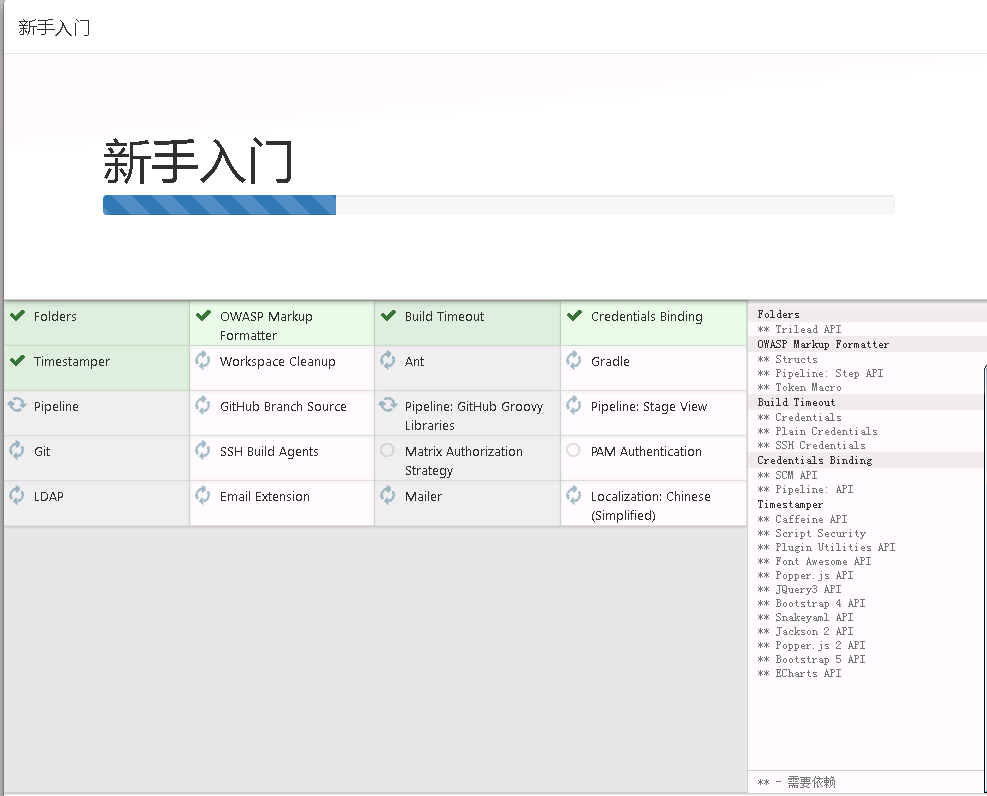987x796 pixels.
Task: Select the Gradle plugin label
Action: click(x=610, y=361)
